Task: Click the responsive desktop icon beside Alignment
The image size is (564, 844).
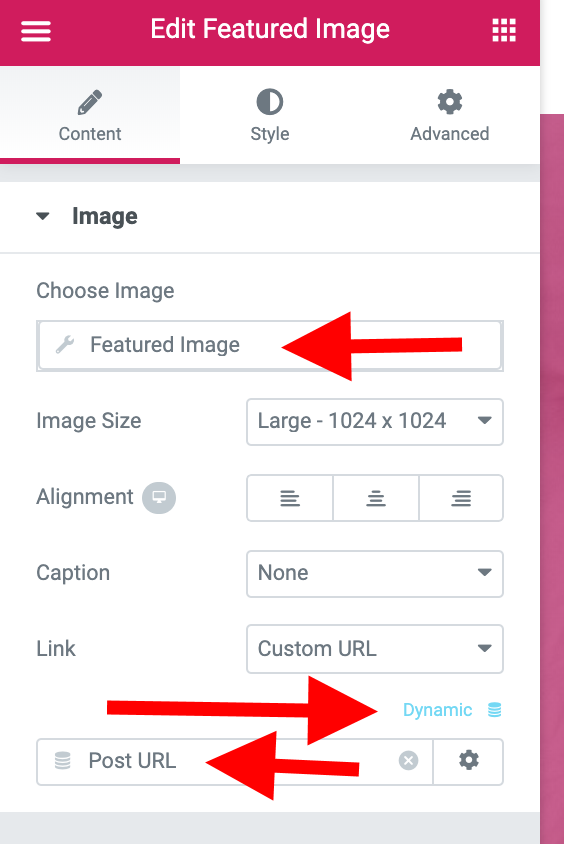Action: coord(159,497)
